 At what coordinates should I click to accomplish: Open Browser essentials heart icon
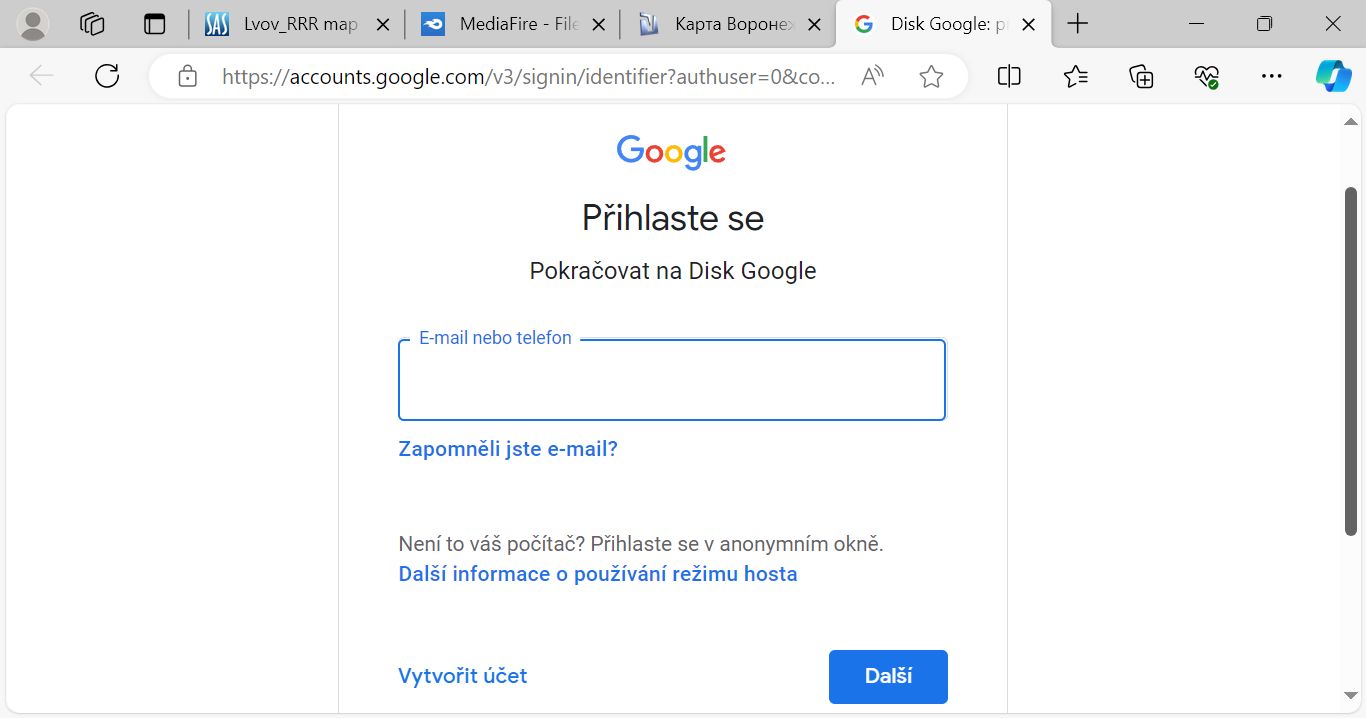click(1206, 76)
